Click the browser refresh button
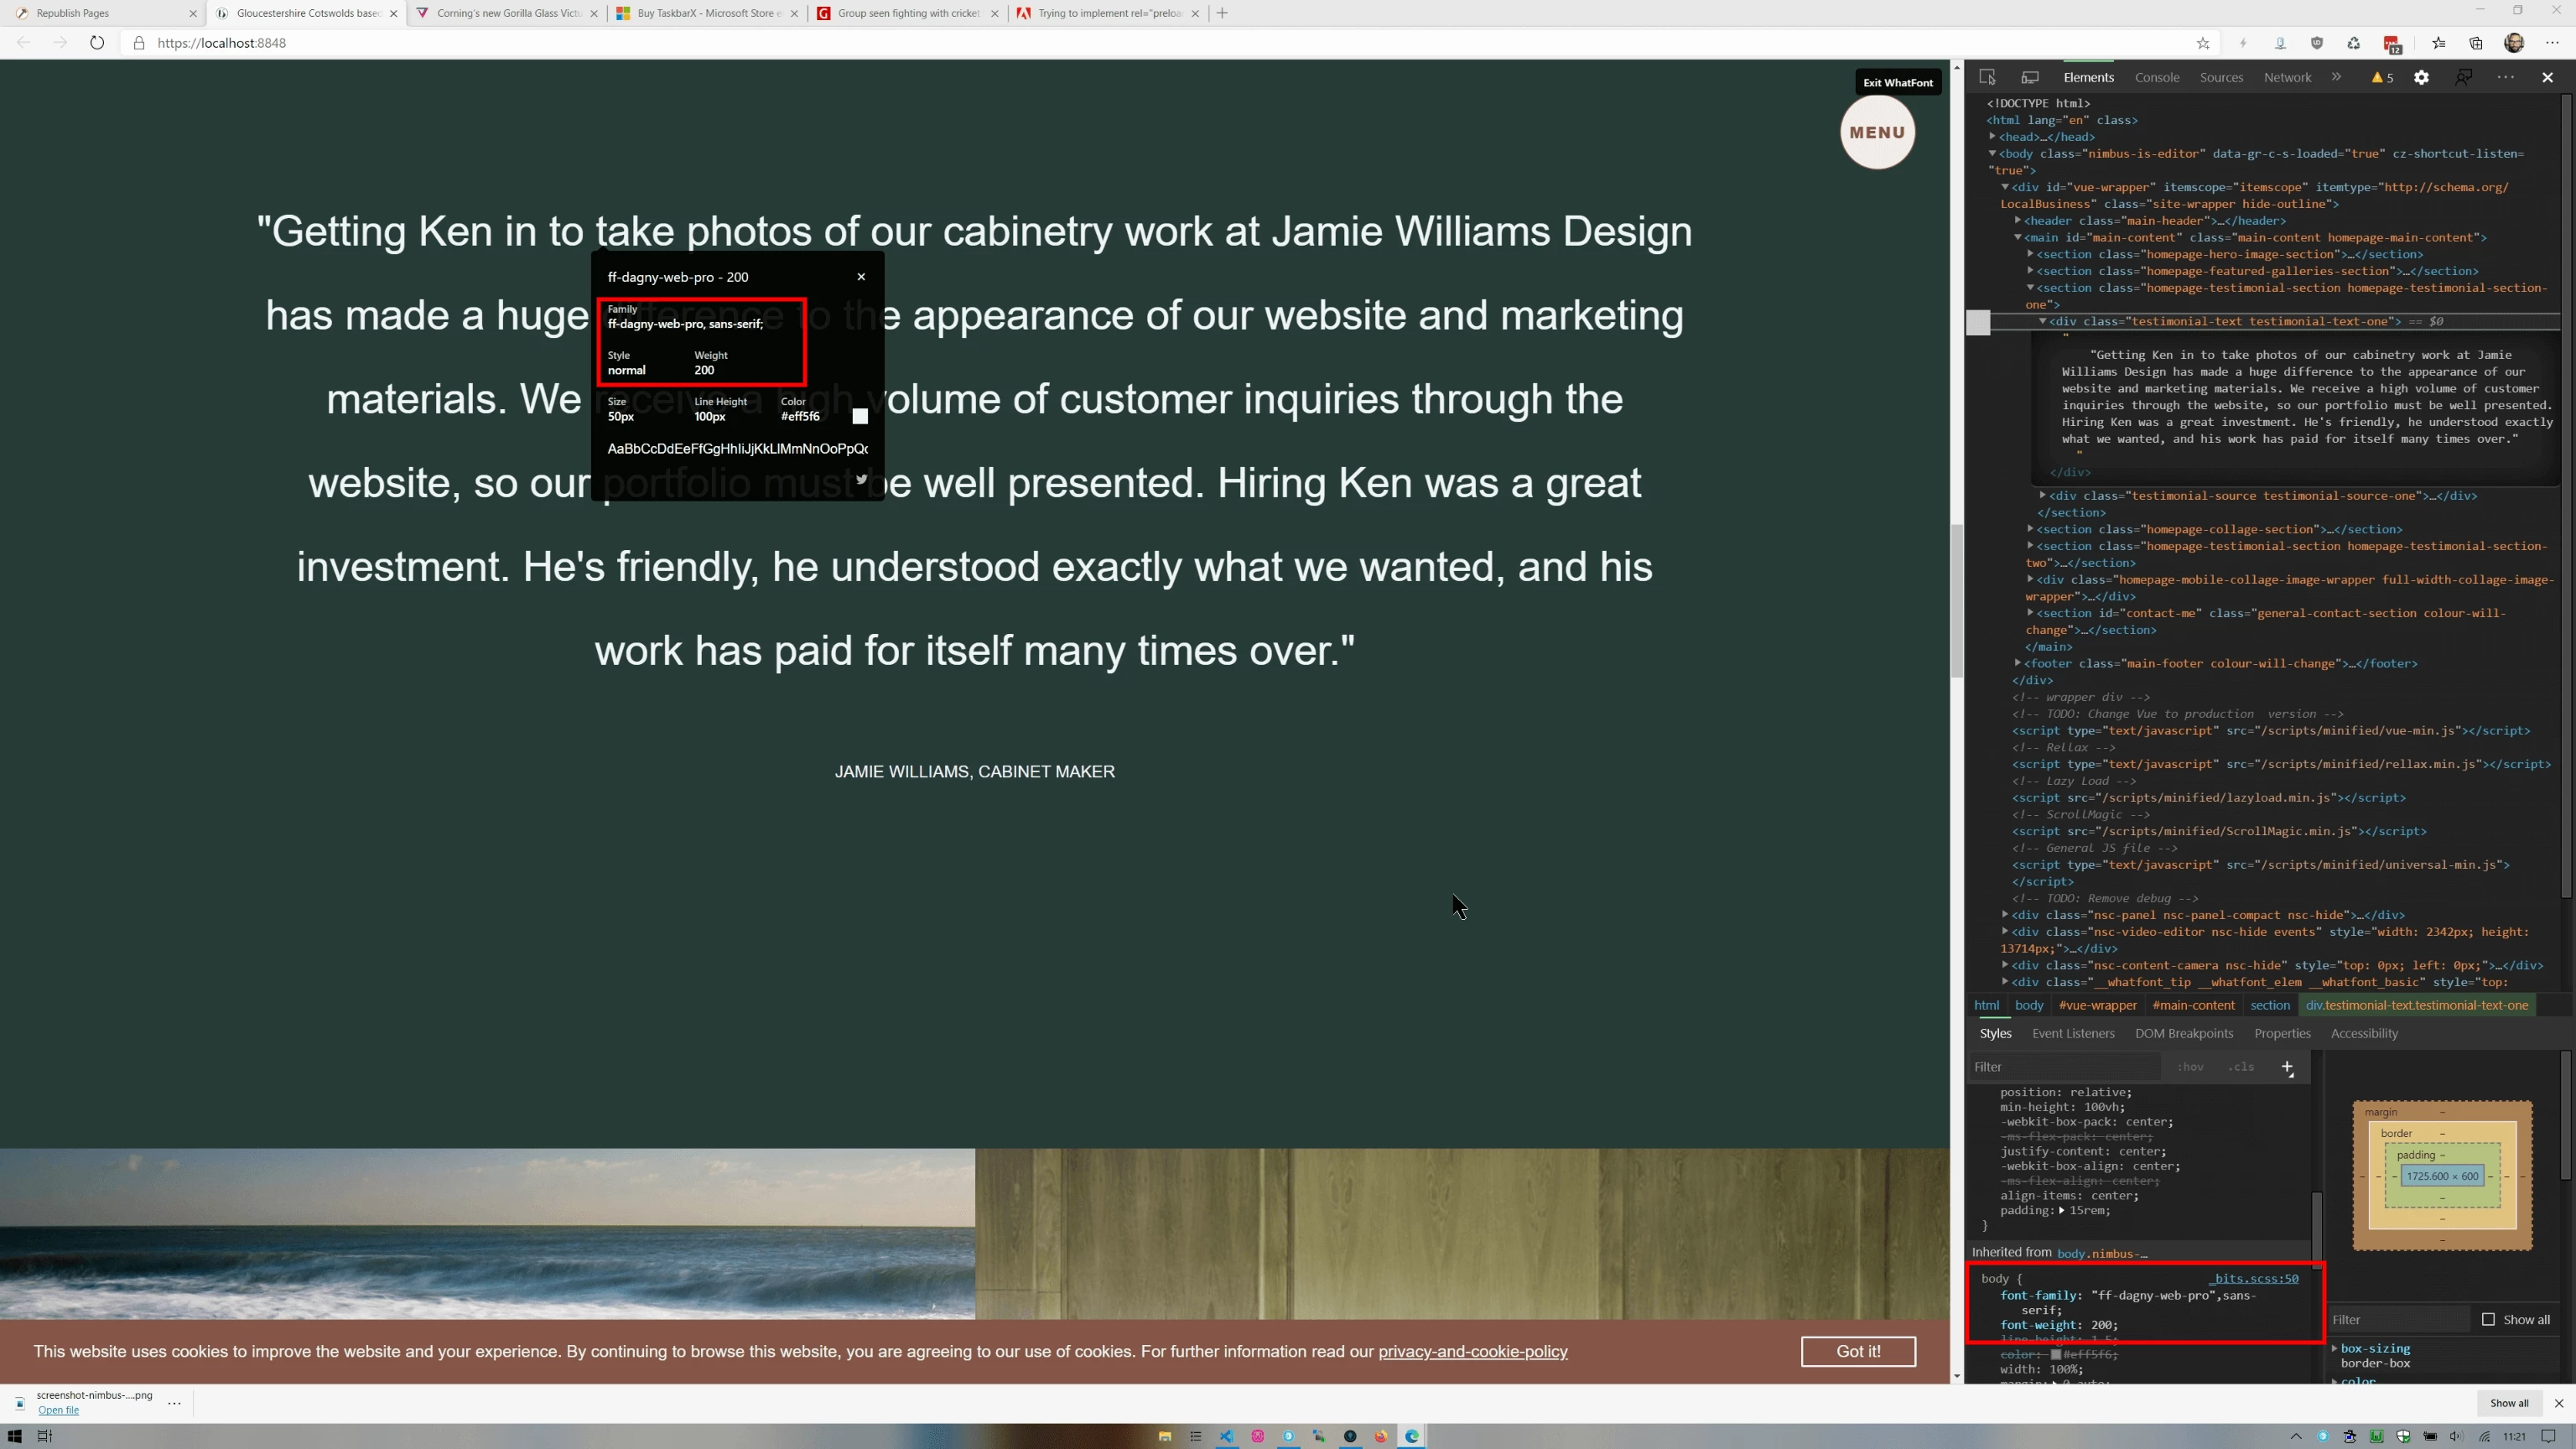Image resolution: width=2576 pixels, height=1449 pixels. coord(97,43)
